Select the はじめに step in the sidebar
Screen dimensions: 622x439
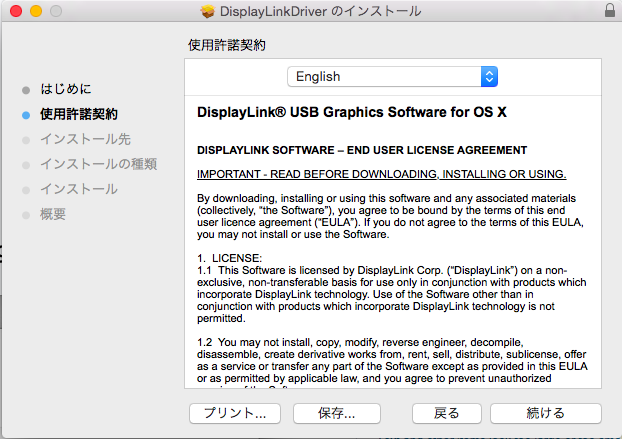pos(65,89)
